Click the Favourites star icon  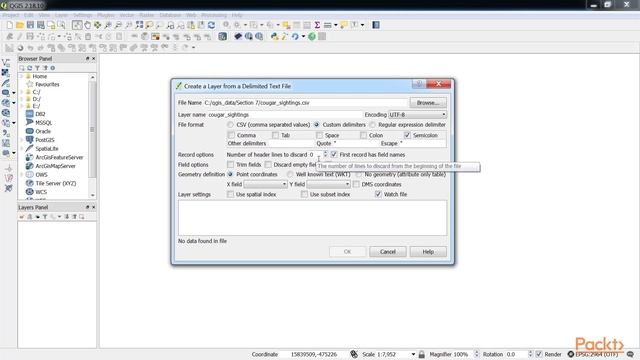pos(29,84)
